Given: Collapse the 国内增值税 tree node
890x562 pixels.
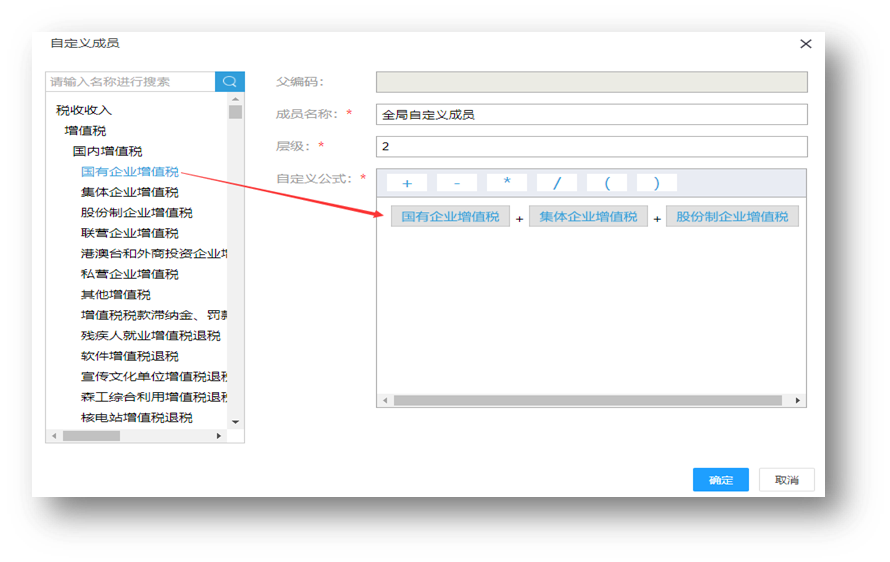Looking at the screenshot, I should pos(107,151).
